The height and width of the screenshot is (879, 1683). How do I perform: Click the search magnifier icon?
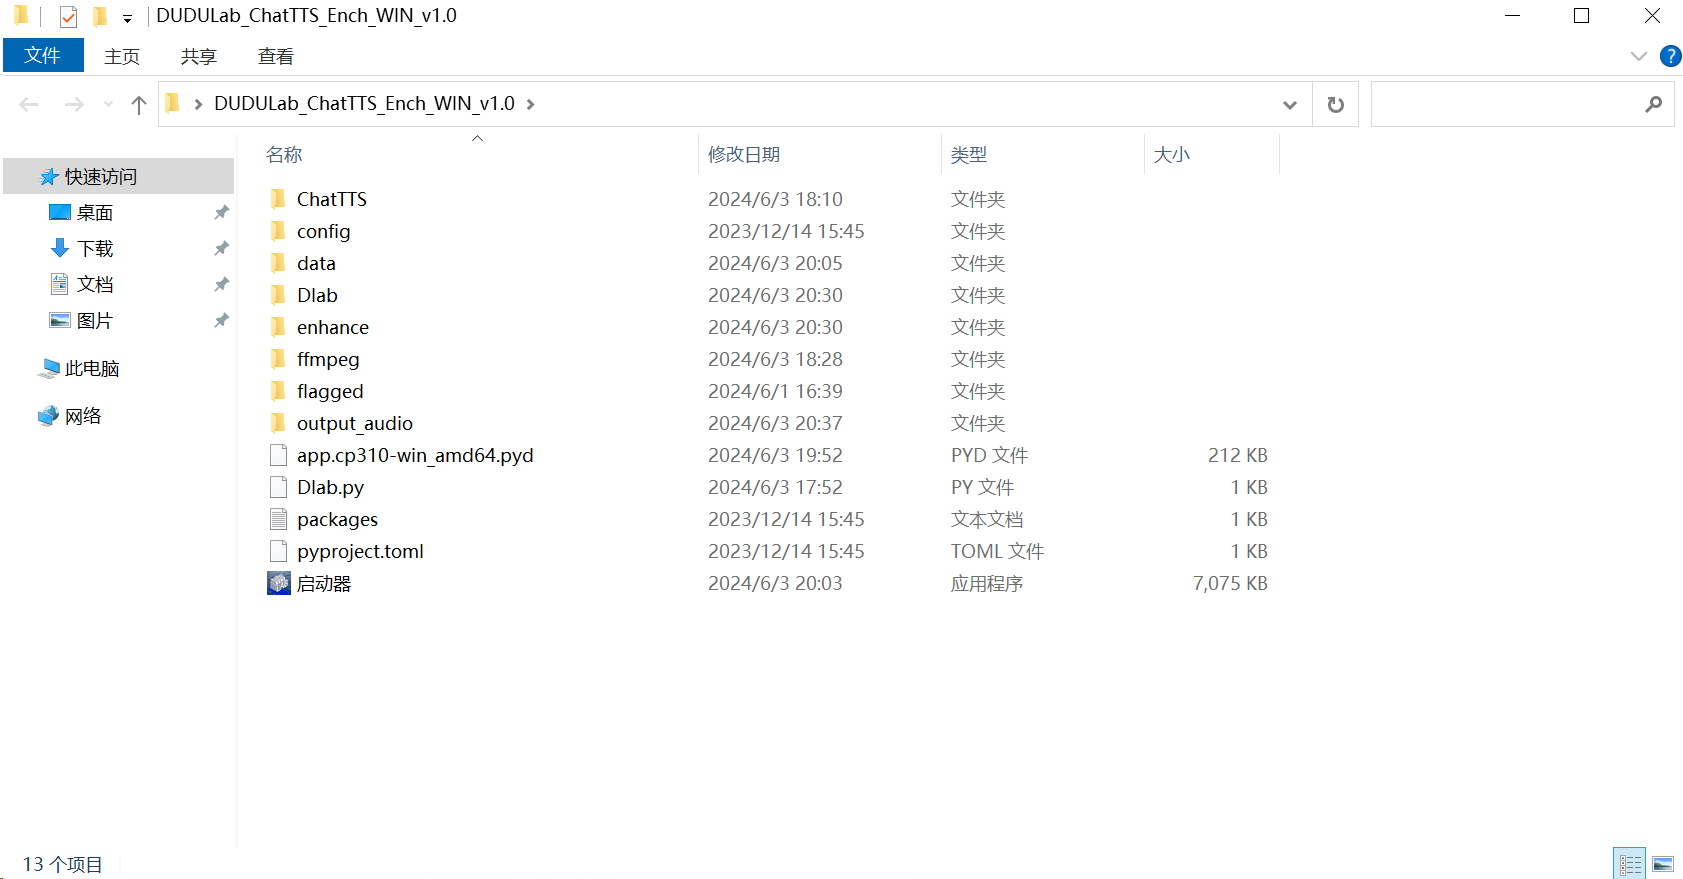point(1653,104)
